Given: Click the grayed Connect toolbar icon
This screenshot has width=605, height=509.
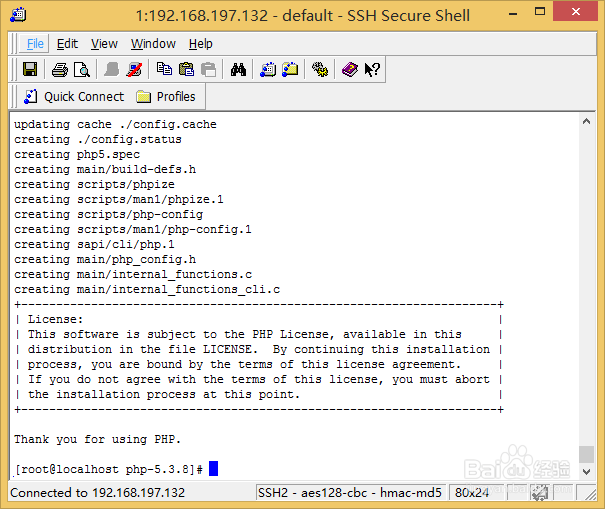Looking at the screenshot, I should pyautogui.click(x=112, y=70).
